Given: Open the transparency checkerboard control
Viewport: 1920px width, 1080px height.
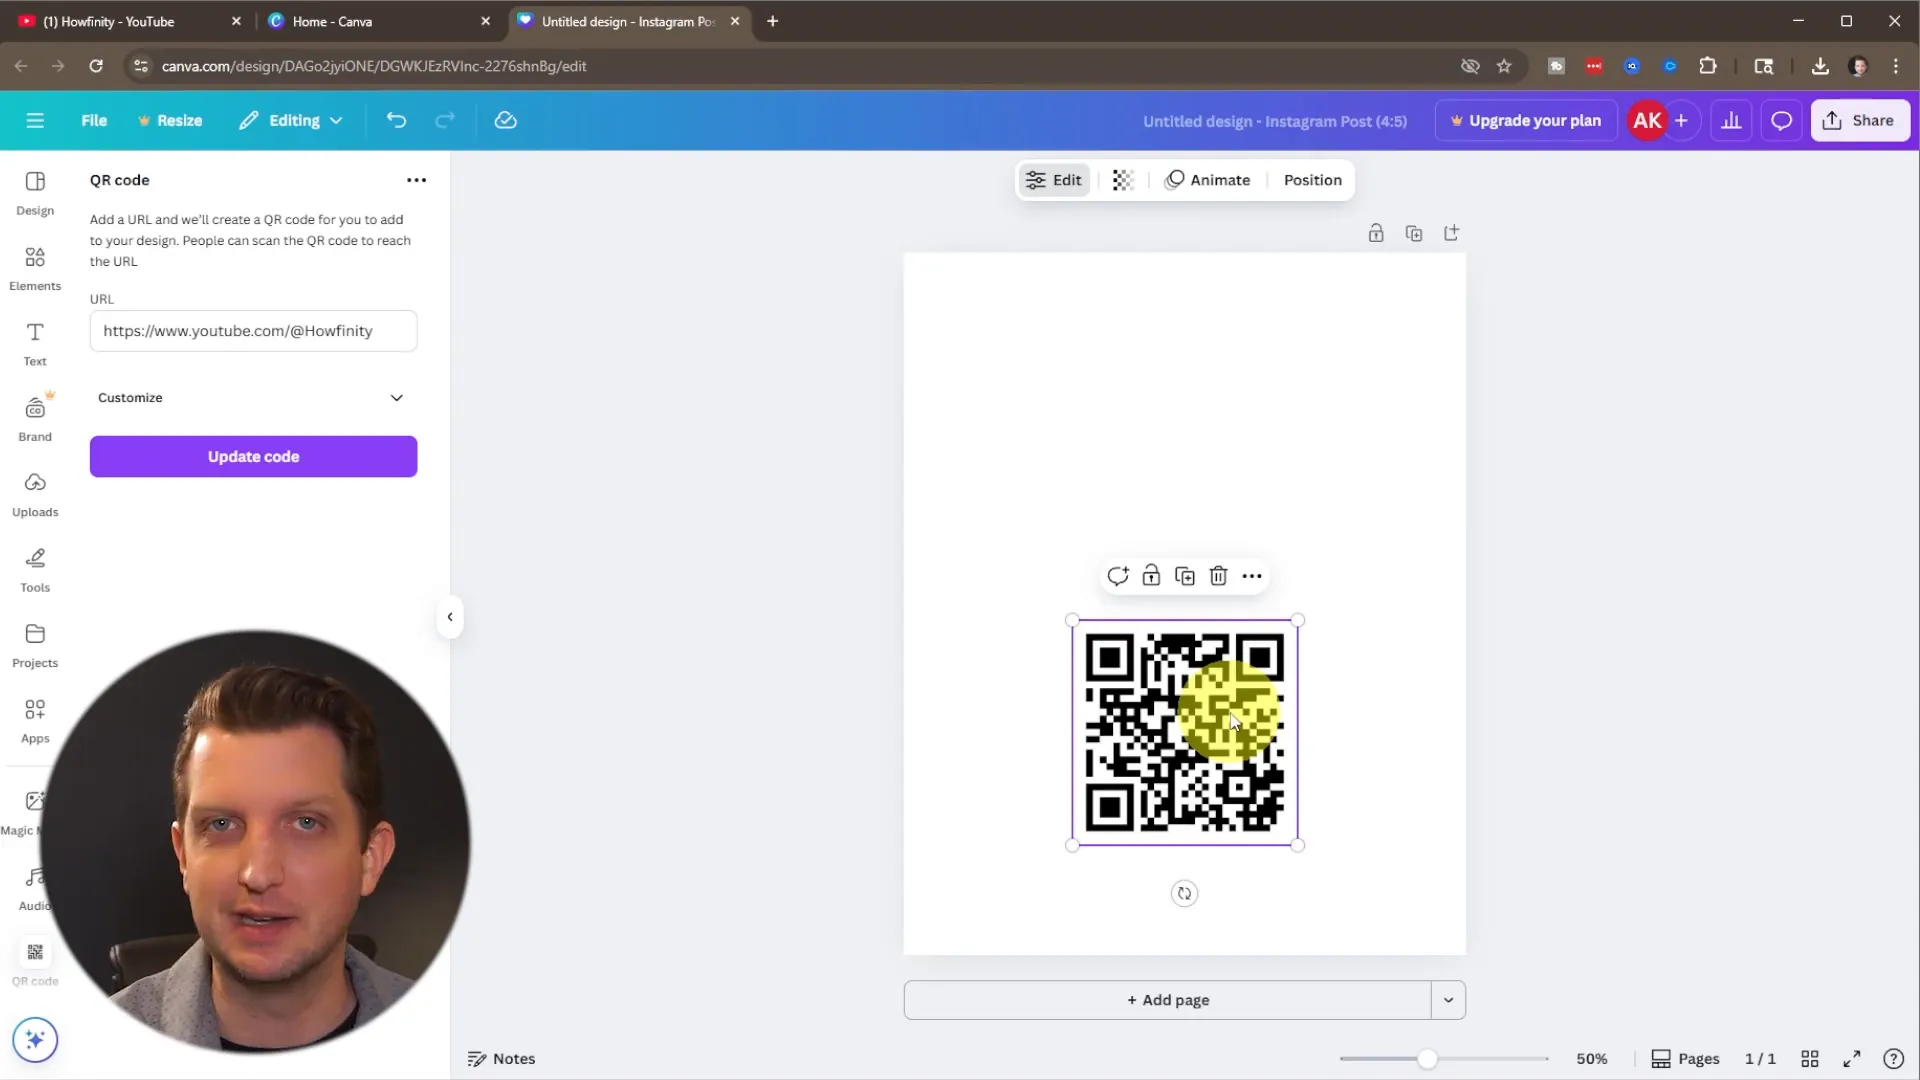Looking at the screenshot, I should click(x=1123, y=180).
